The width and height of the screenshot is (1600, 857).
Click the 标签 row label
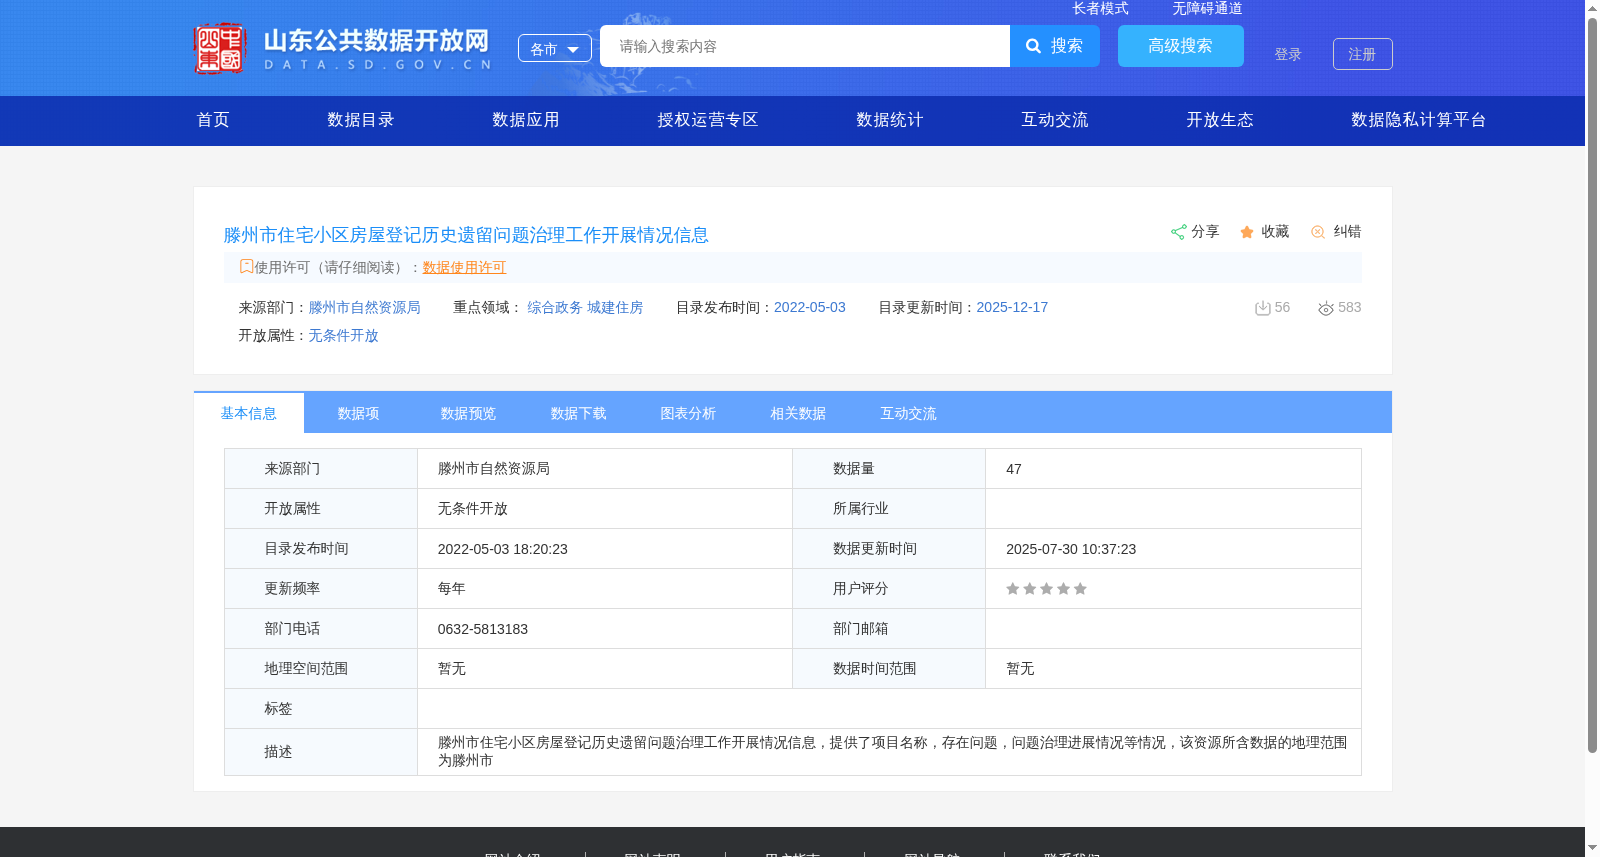pos(278,709)
